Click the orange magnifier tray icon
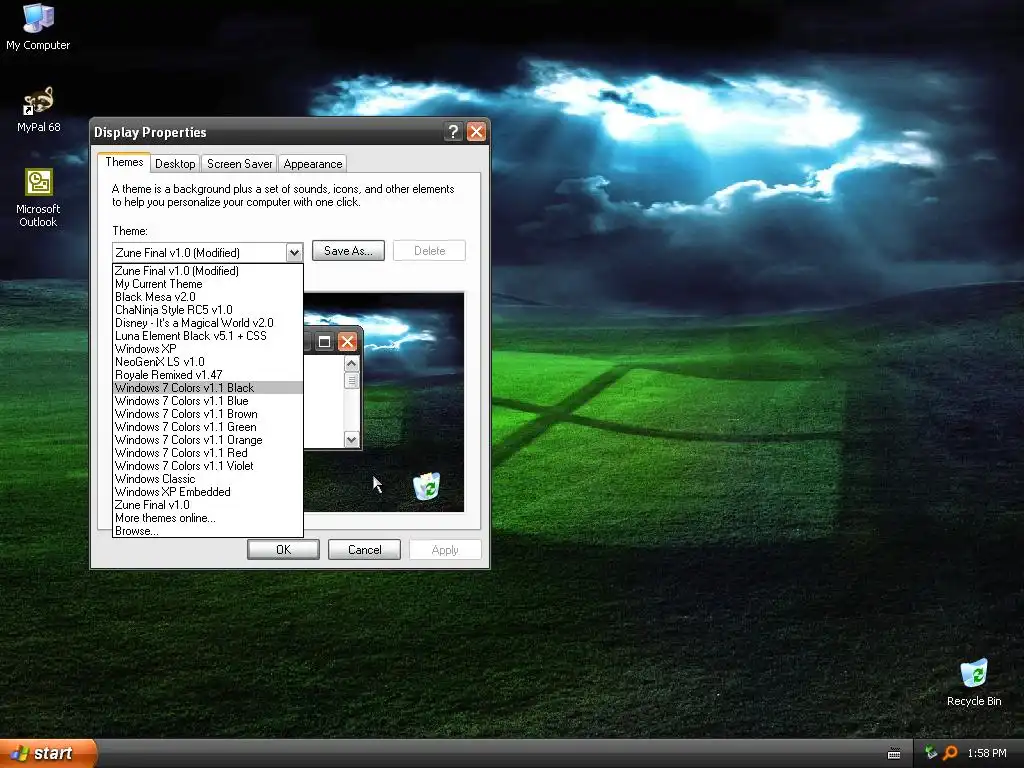The image size is (1024, 768). pos(950,753)
